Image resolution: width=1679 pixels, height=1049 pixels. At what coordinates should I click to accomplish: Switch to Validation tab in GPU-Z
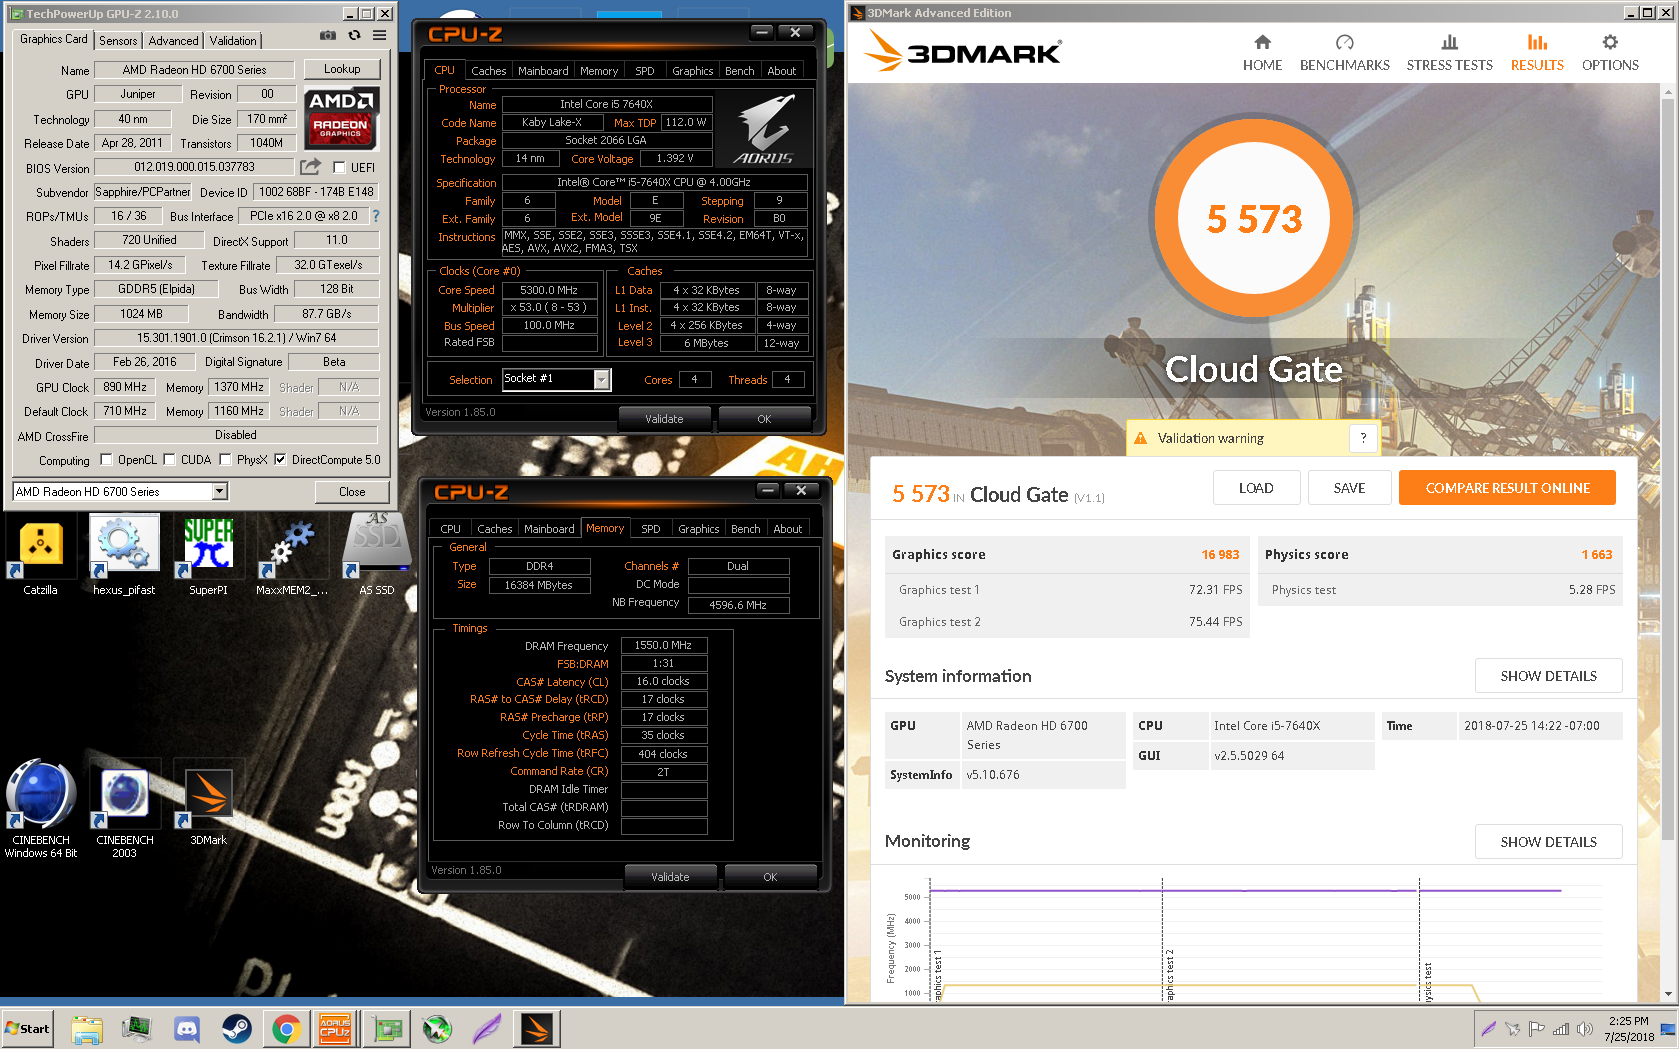click(233, 41)
